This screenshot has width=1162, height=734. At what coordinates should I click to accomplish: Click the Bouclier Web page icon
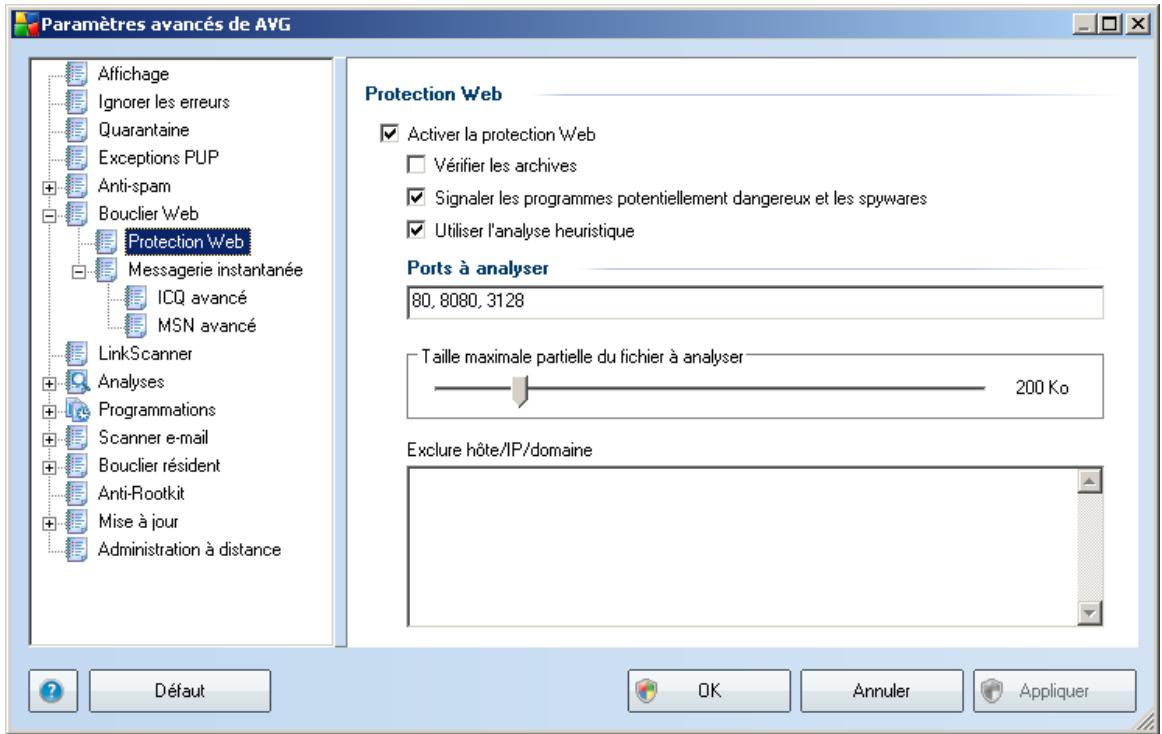[x=76, y=214]
